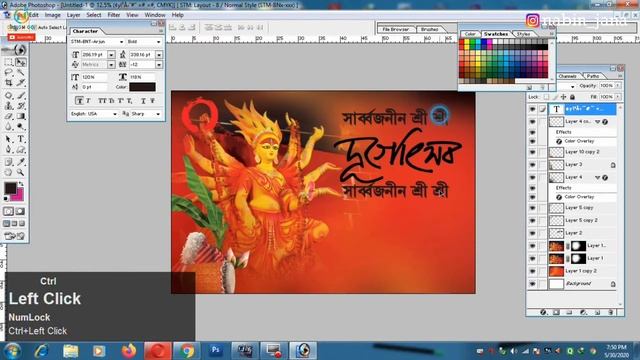The width and height of the screenshot is (640, 360).
Task: Switch to the Channels tab
Action: pos(567,76)
